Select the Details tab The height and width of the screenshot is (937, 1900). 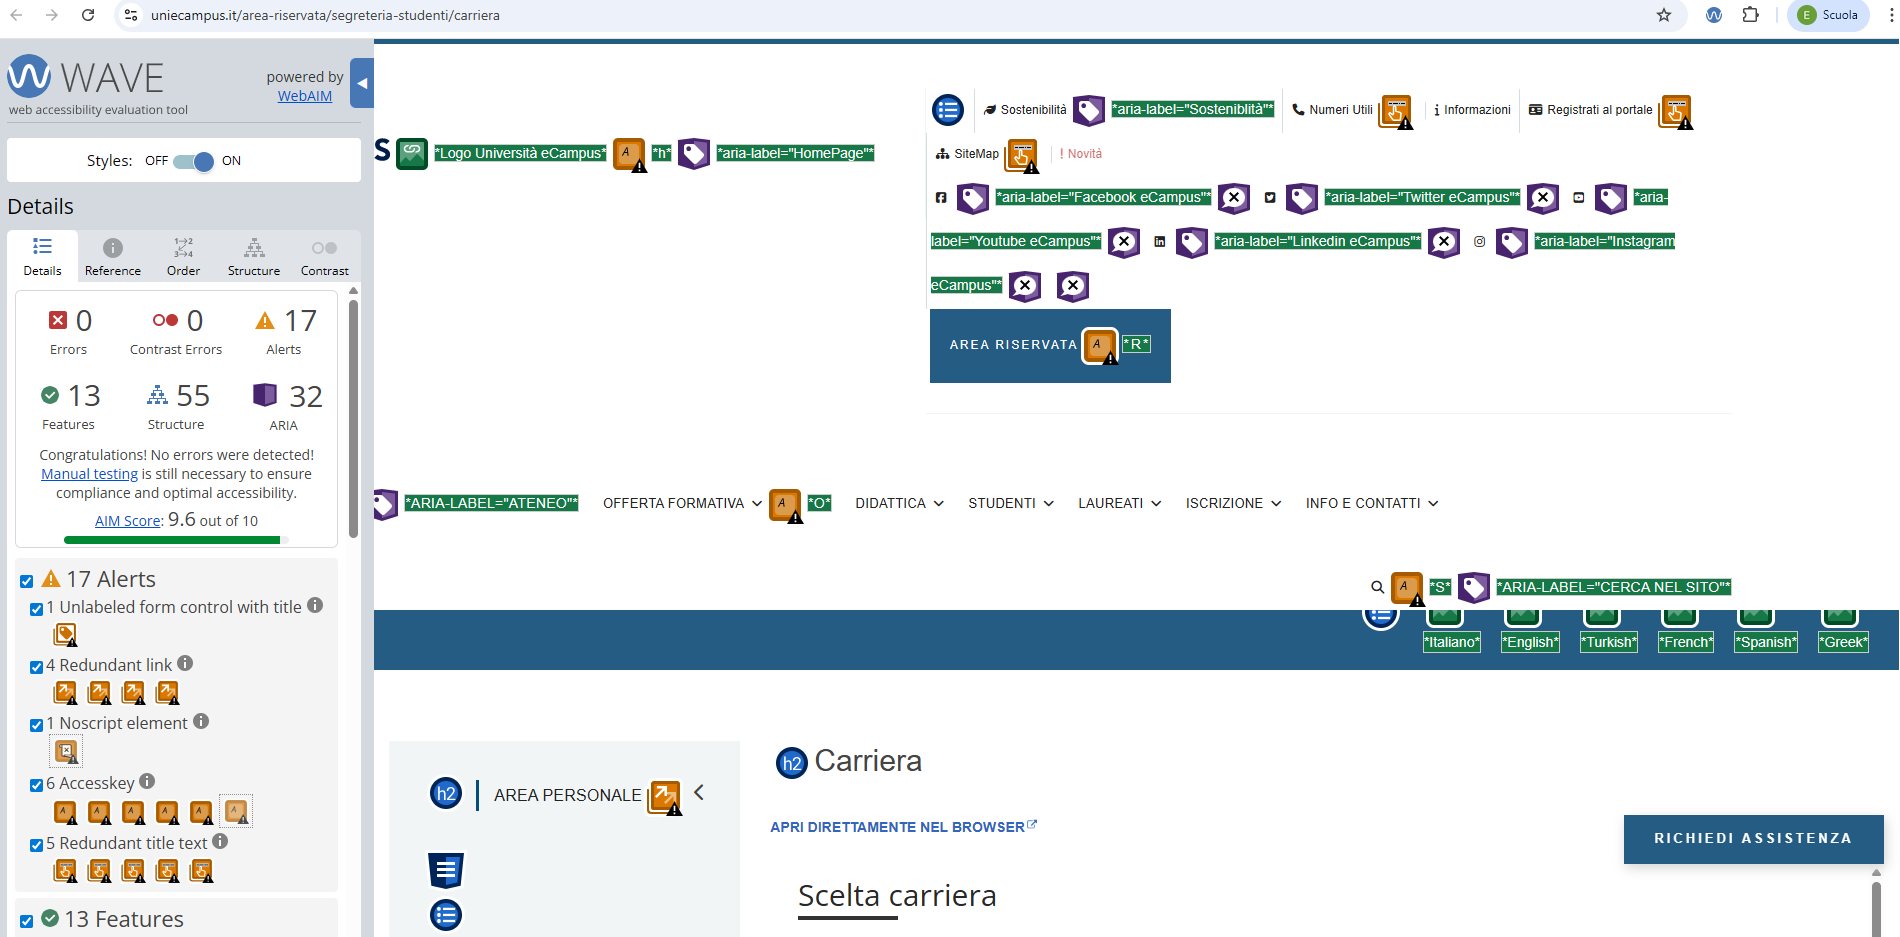(x=42, y=257)
